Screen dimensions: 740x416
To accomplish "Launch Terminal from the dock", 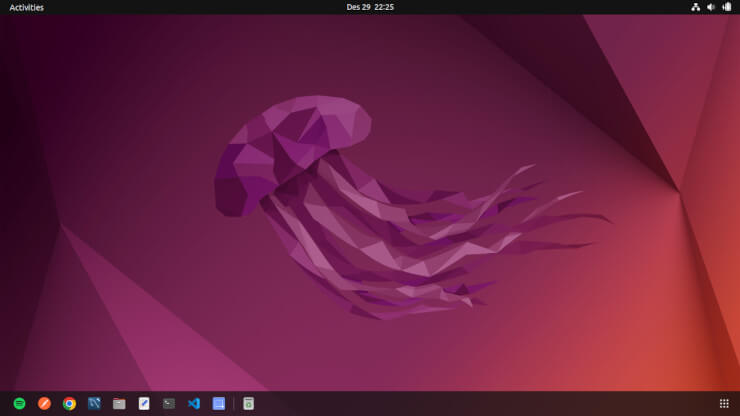I will pyautogui.click(x=169, y=403).
